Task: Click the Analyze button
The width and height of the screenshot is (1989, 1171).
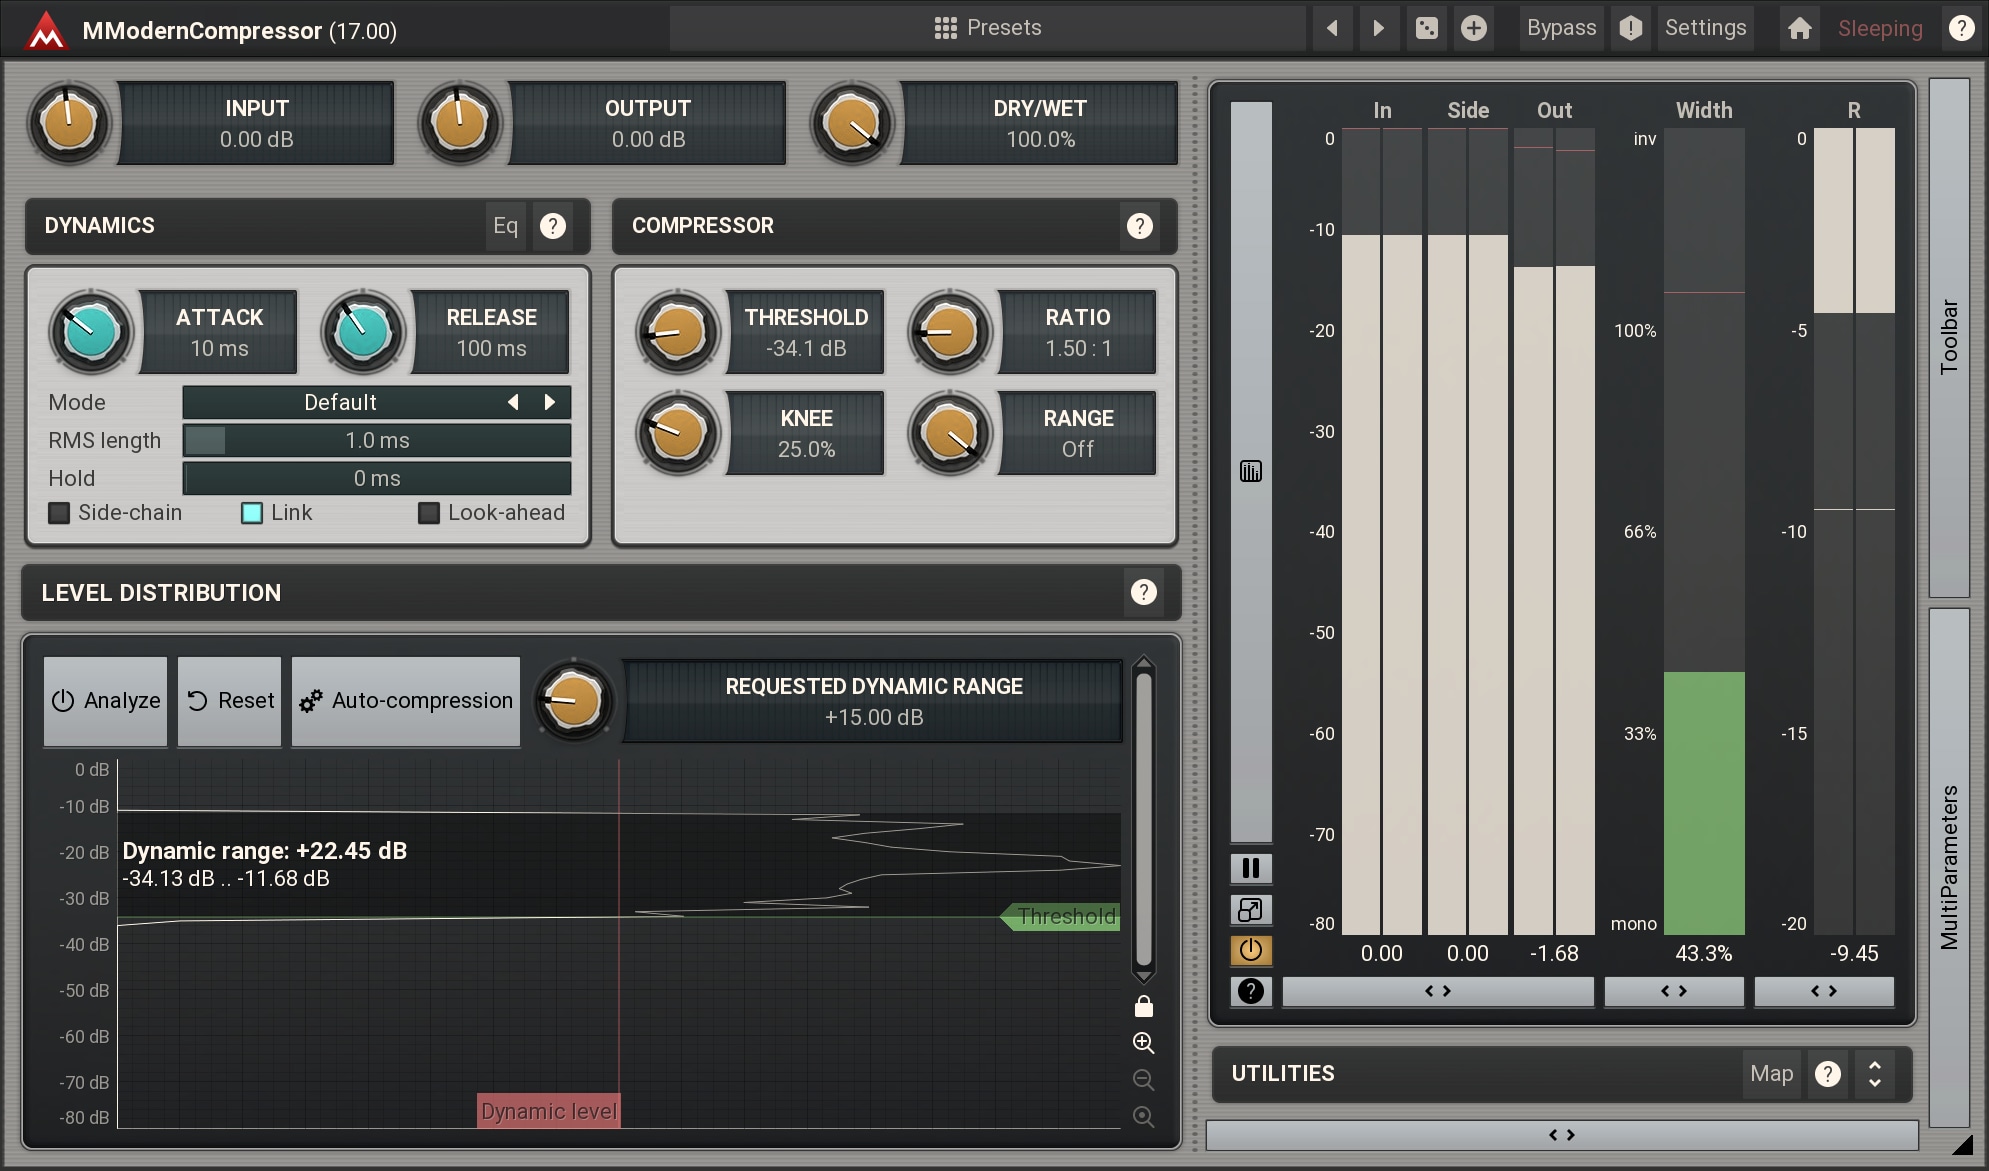Action: [x=105, y=701]
